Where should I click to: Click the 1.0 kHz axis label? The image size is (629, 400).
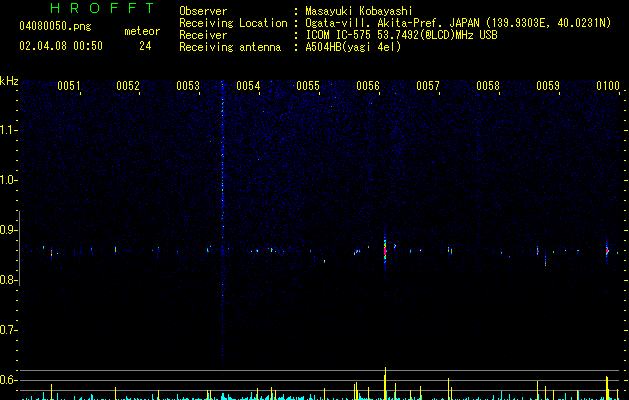pyautogui.click(x=9, y=180)
